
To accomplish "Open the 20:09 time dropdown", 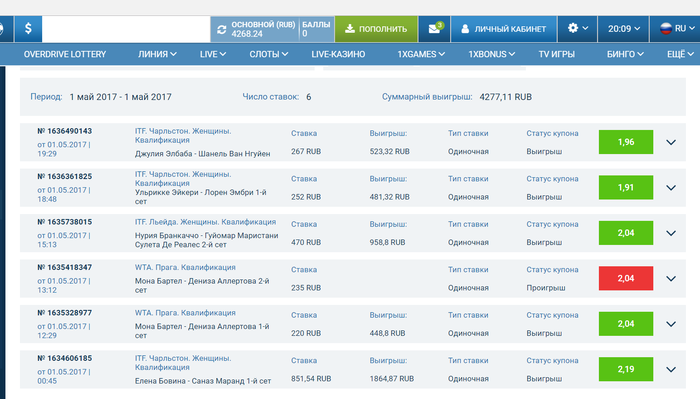I will 623,29.
